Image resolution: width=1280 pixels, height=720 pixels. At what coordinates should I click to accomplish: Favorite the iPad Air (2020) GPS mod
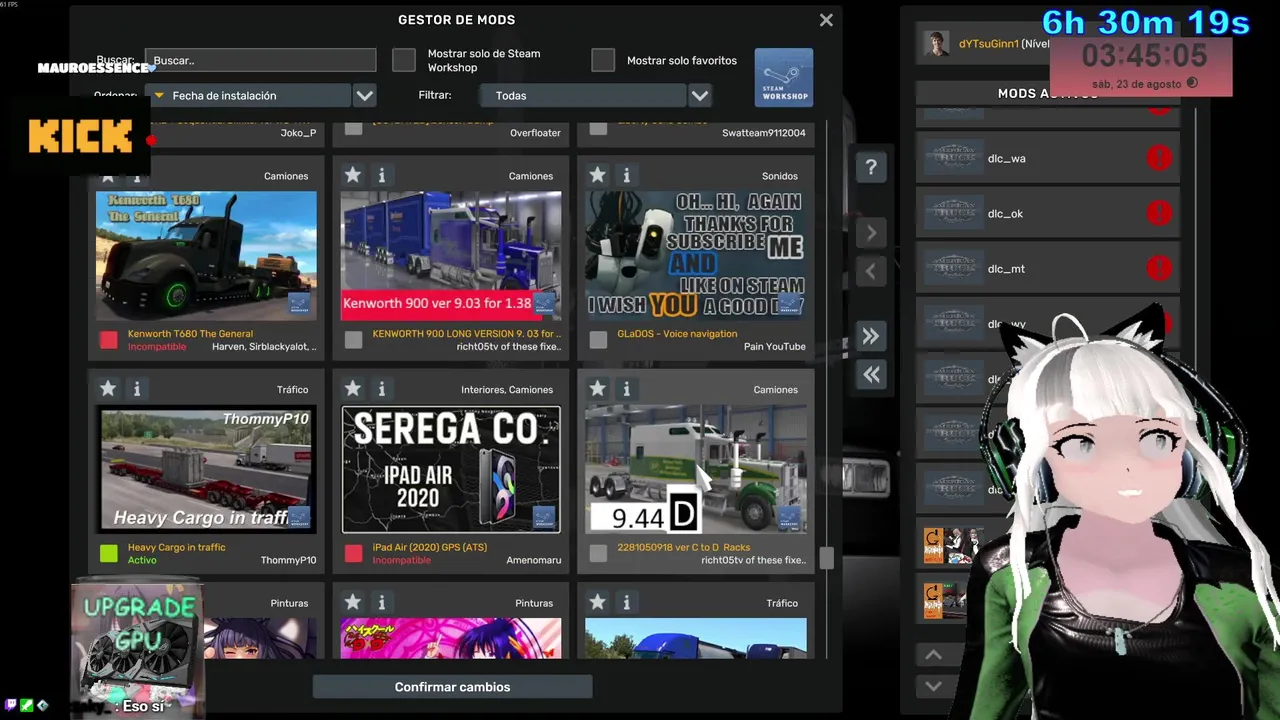[x=352, y=388]
